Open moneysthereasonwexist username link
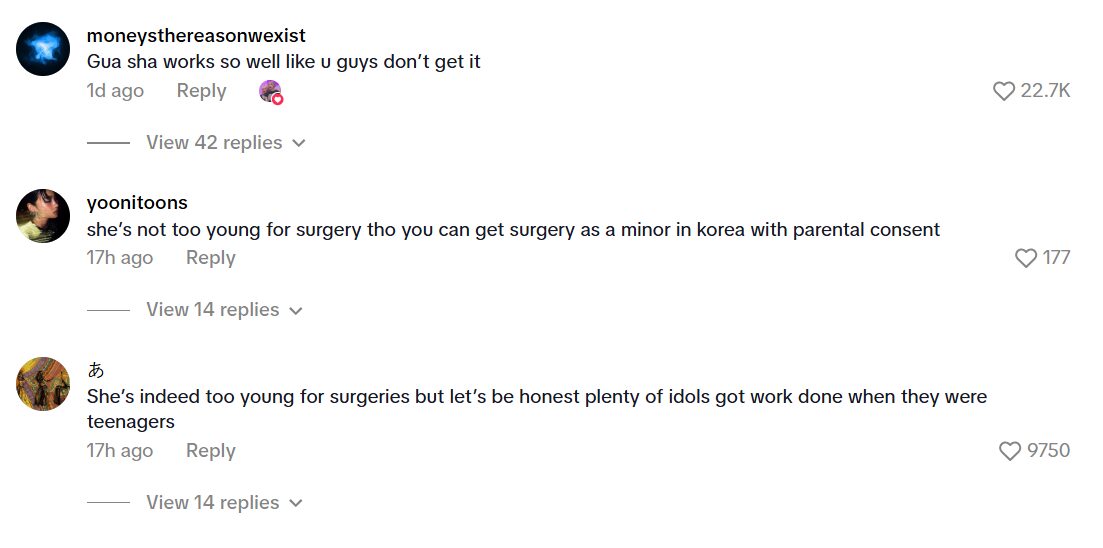The image size is (1103, 548). point(196,36)
